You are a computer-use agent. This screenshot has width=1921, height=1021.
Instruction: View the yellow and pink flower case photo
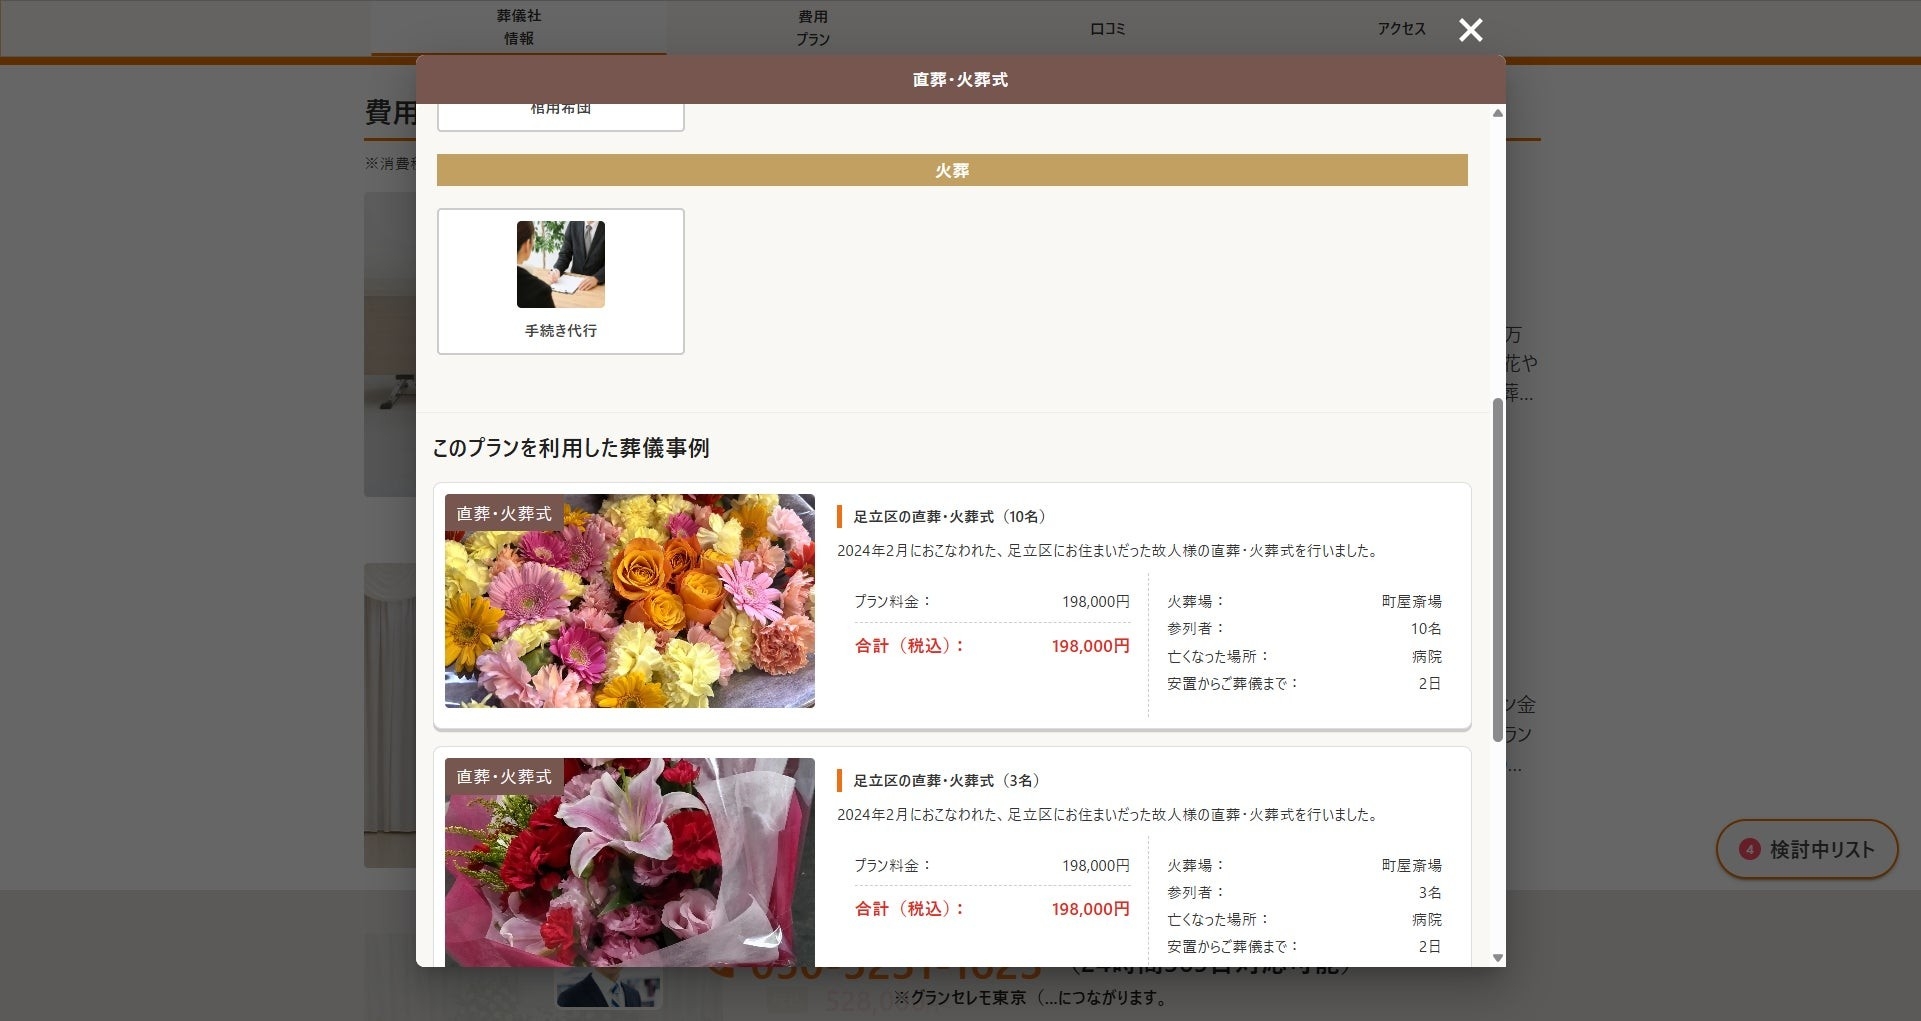(x=630, y=601)
